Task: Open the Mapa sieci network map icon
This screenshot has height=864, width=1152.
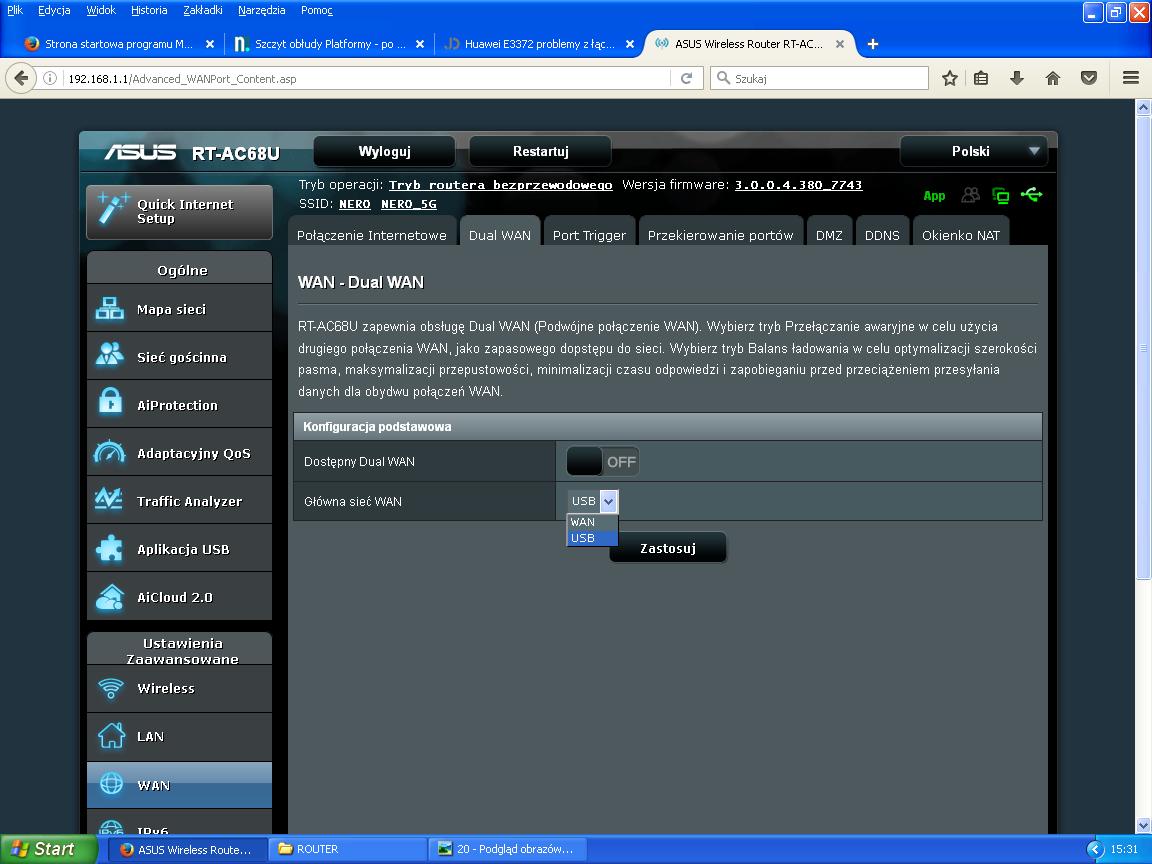Action: click(109, 309)
